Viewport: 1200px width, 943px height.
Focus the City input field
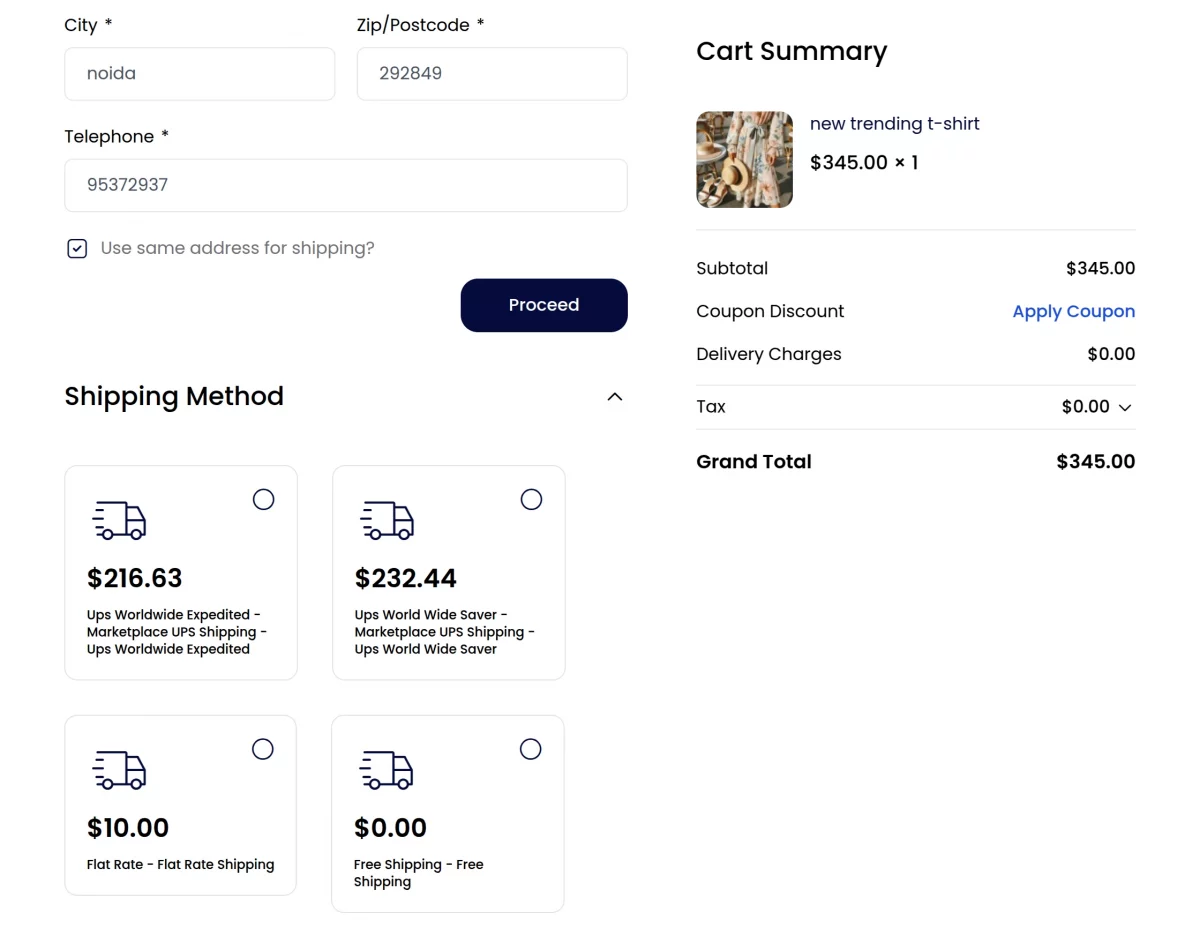[x=199, y=74]
